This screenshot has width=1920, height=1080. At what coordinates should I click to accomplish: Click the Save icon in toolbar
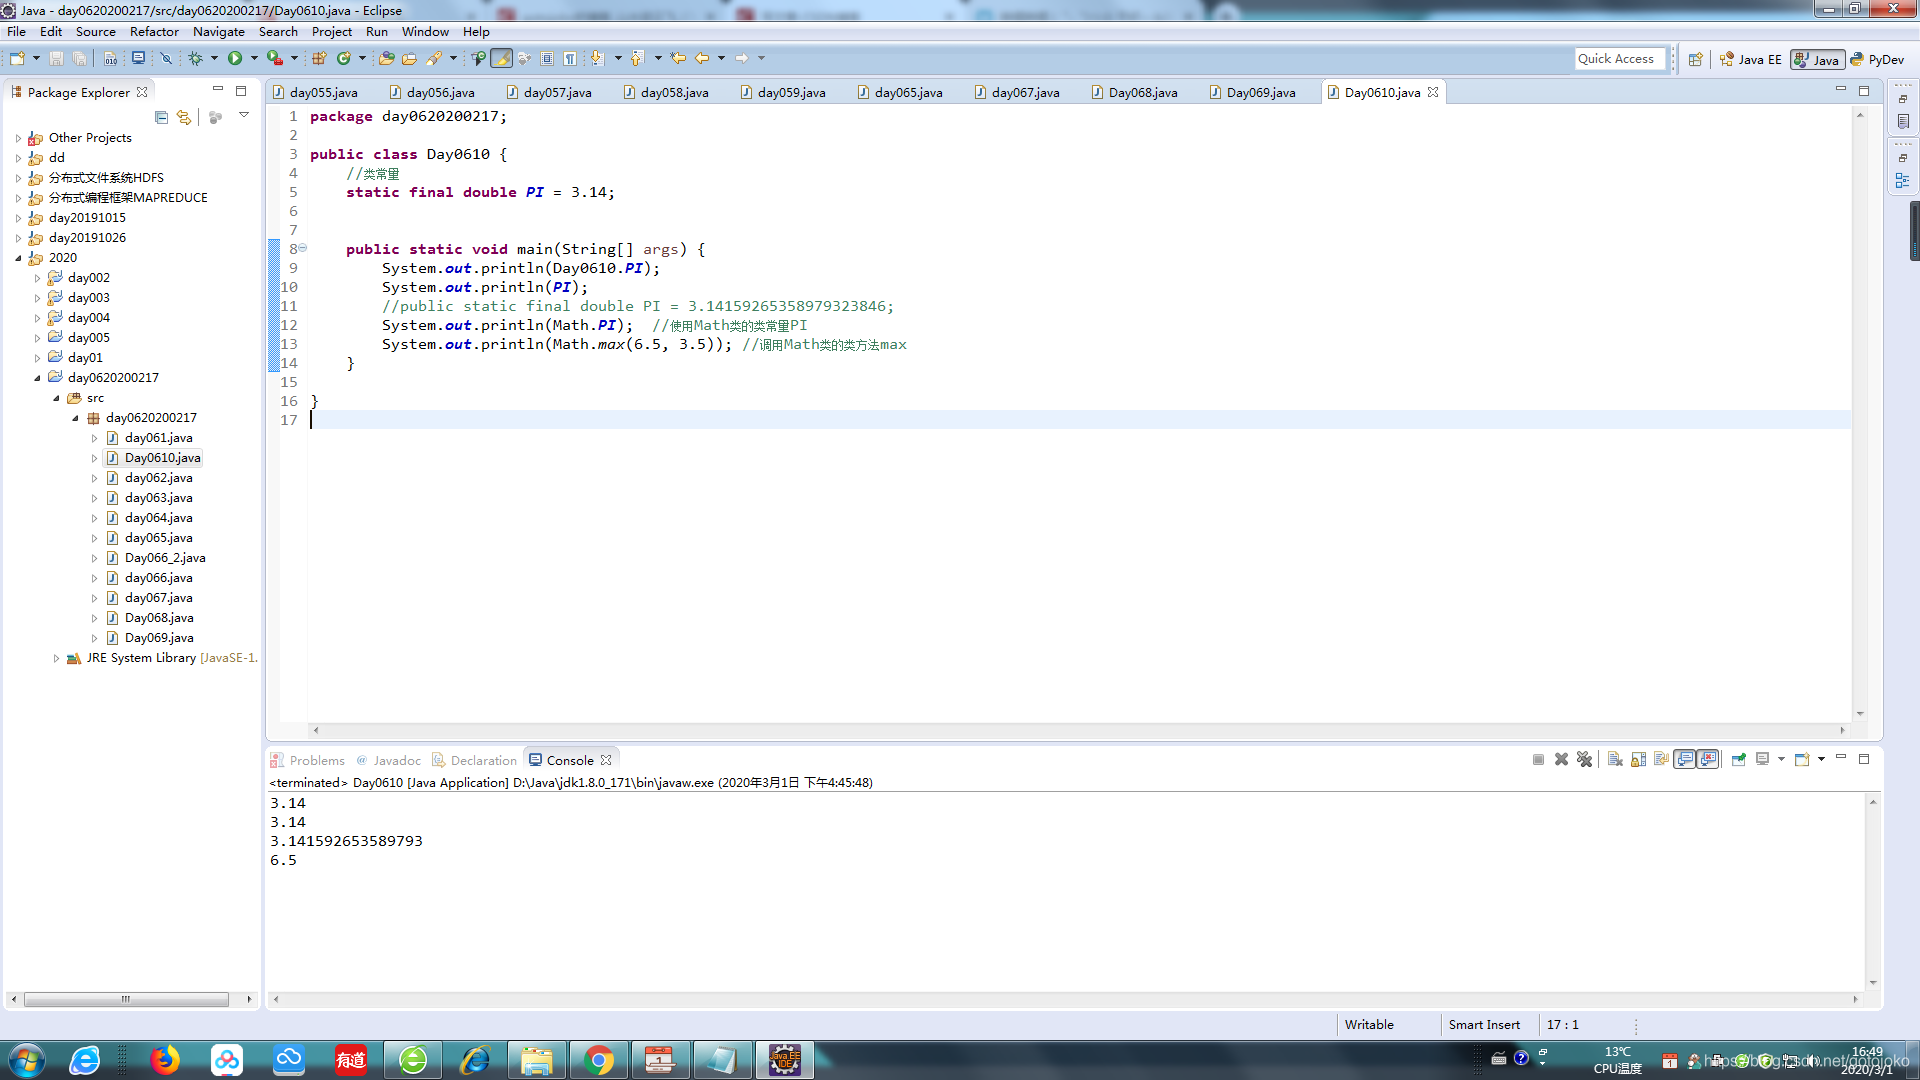56,59
